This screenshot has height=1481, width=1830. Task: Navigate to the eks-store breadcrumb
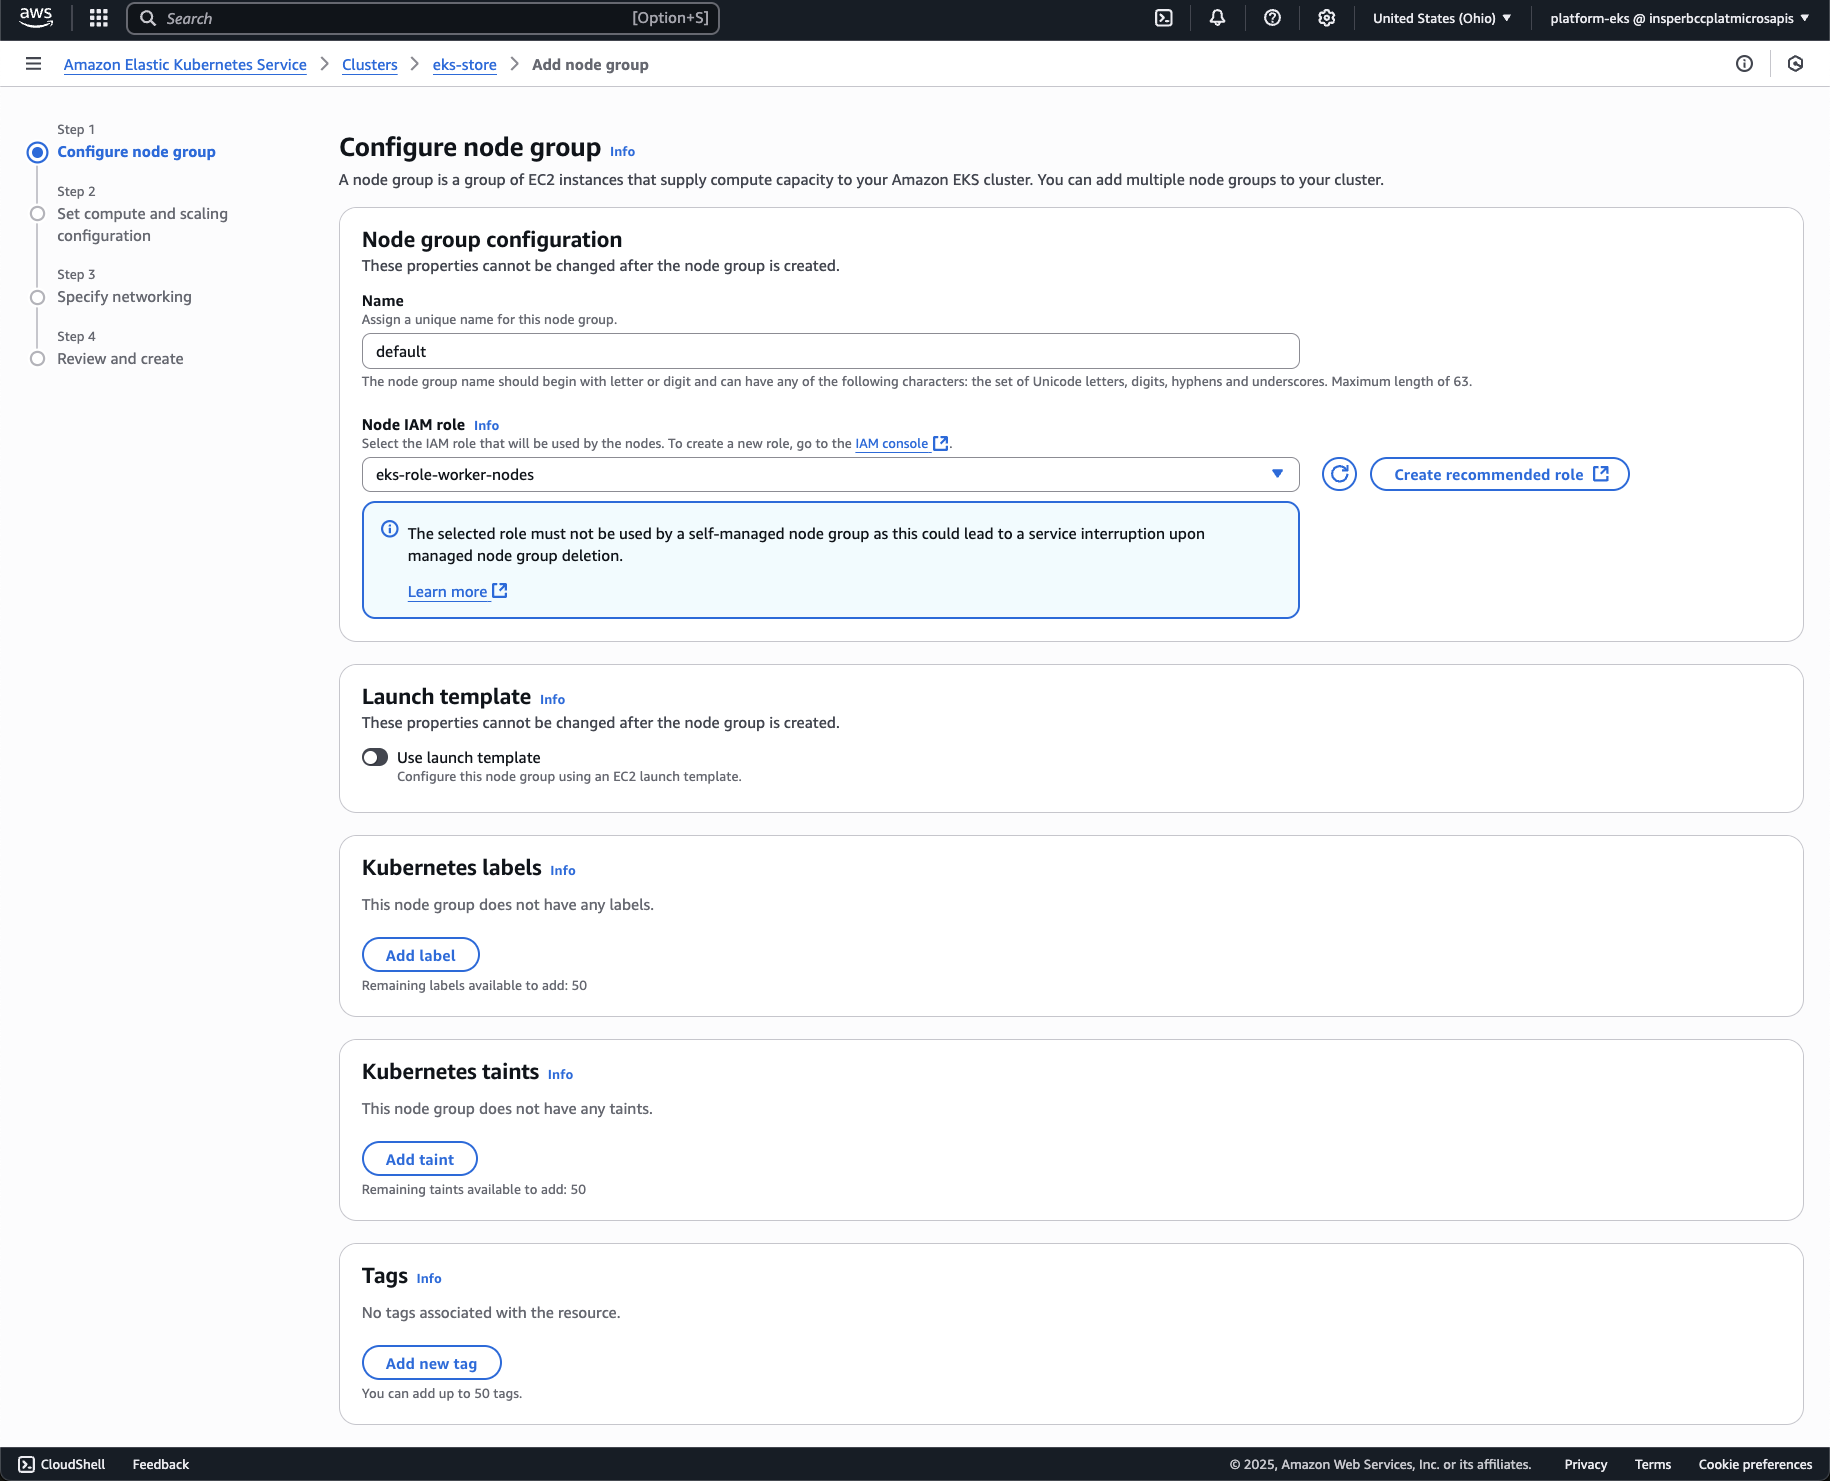pos(464,65)
